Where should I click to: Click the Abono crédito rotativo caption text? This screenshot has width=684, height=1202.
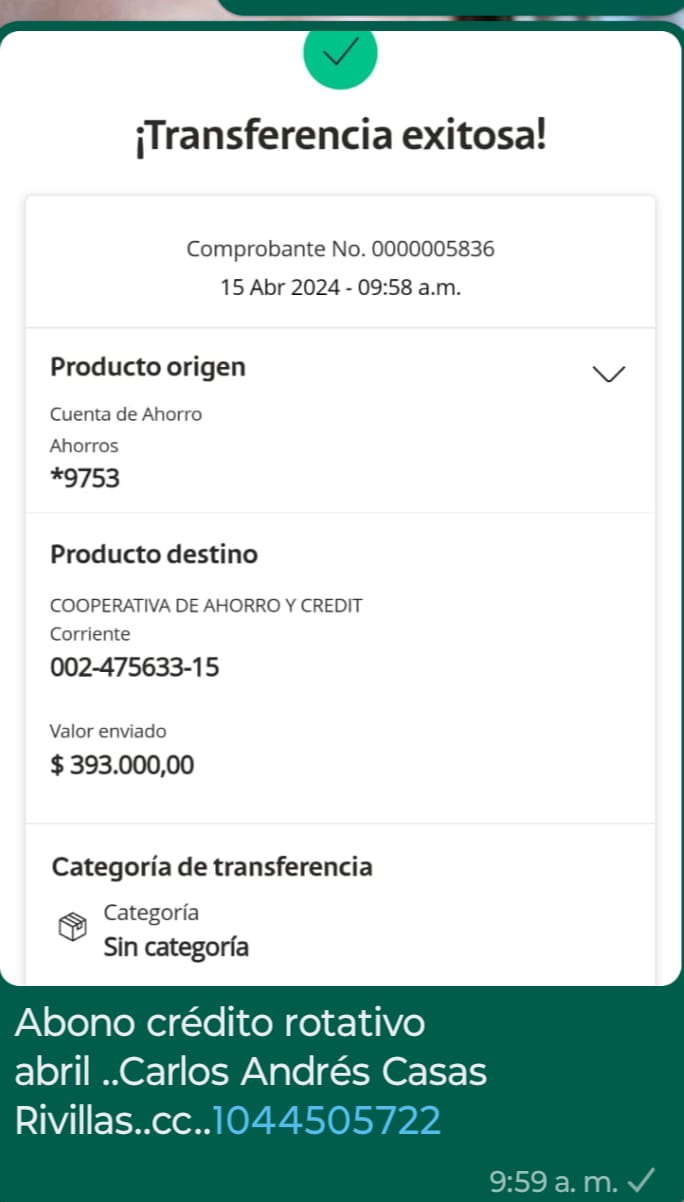pos(220,1023)
